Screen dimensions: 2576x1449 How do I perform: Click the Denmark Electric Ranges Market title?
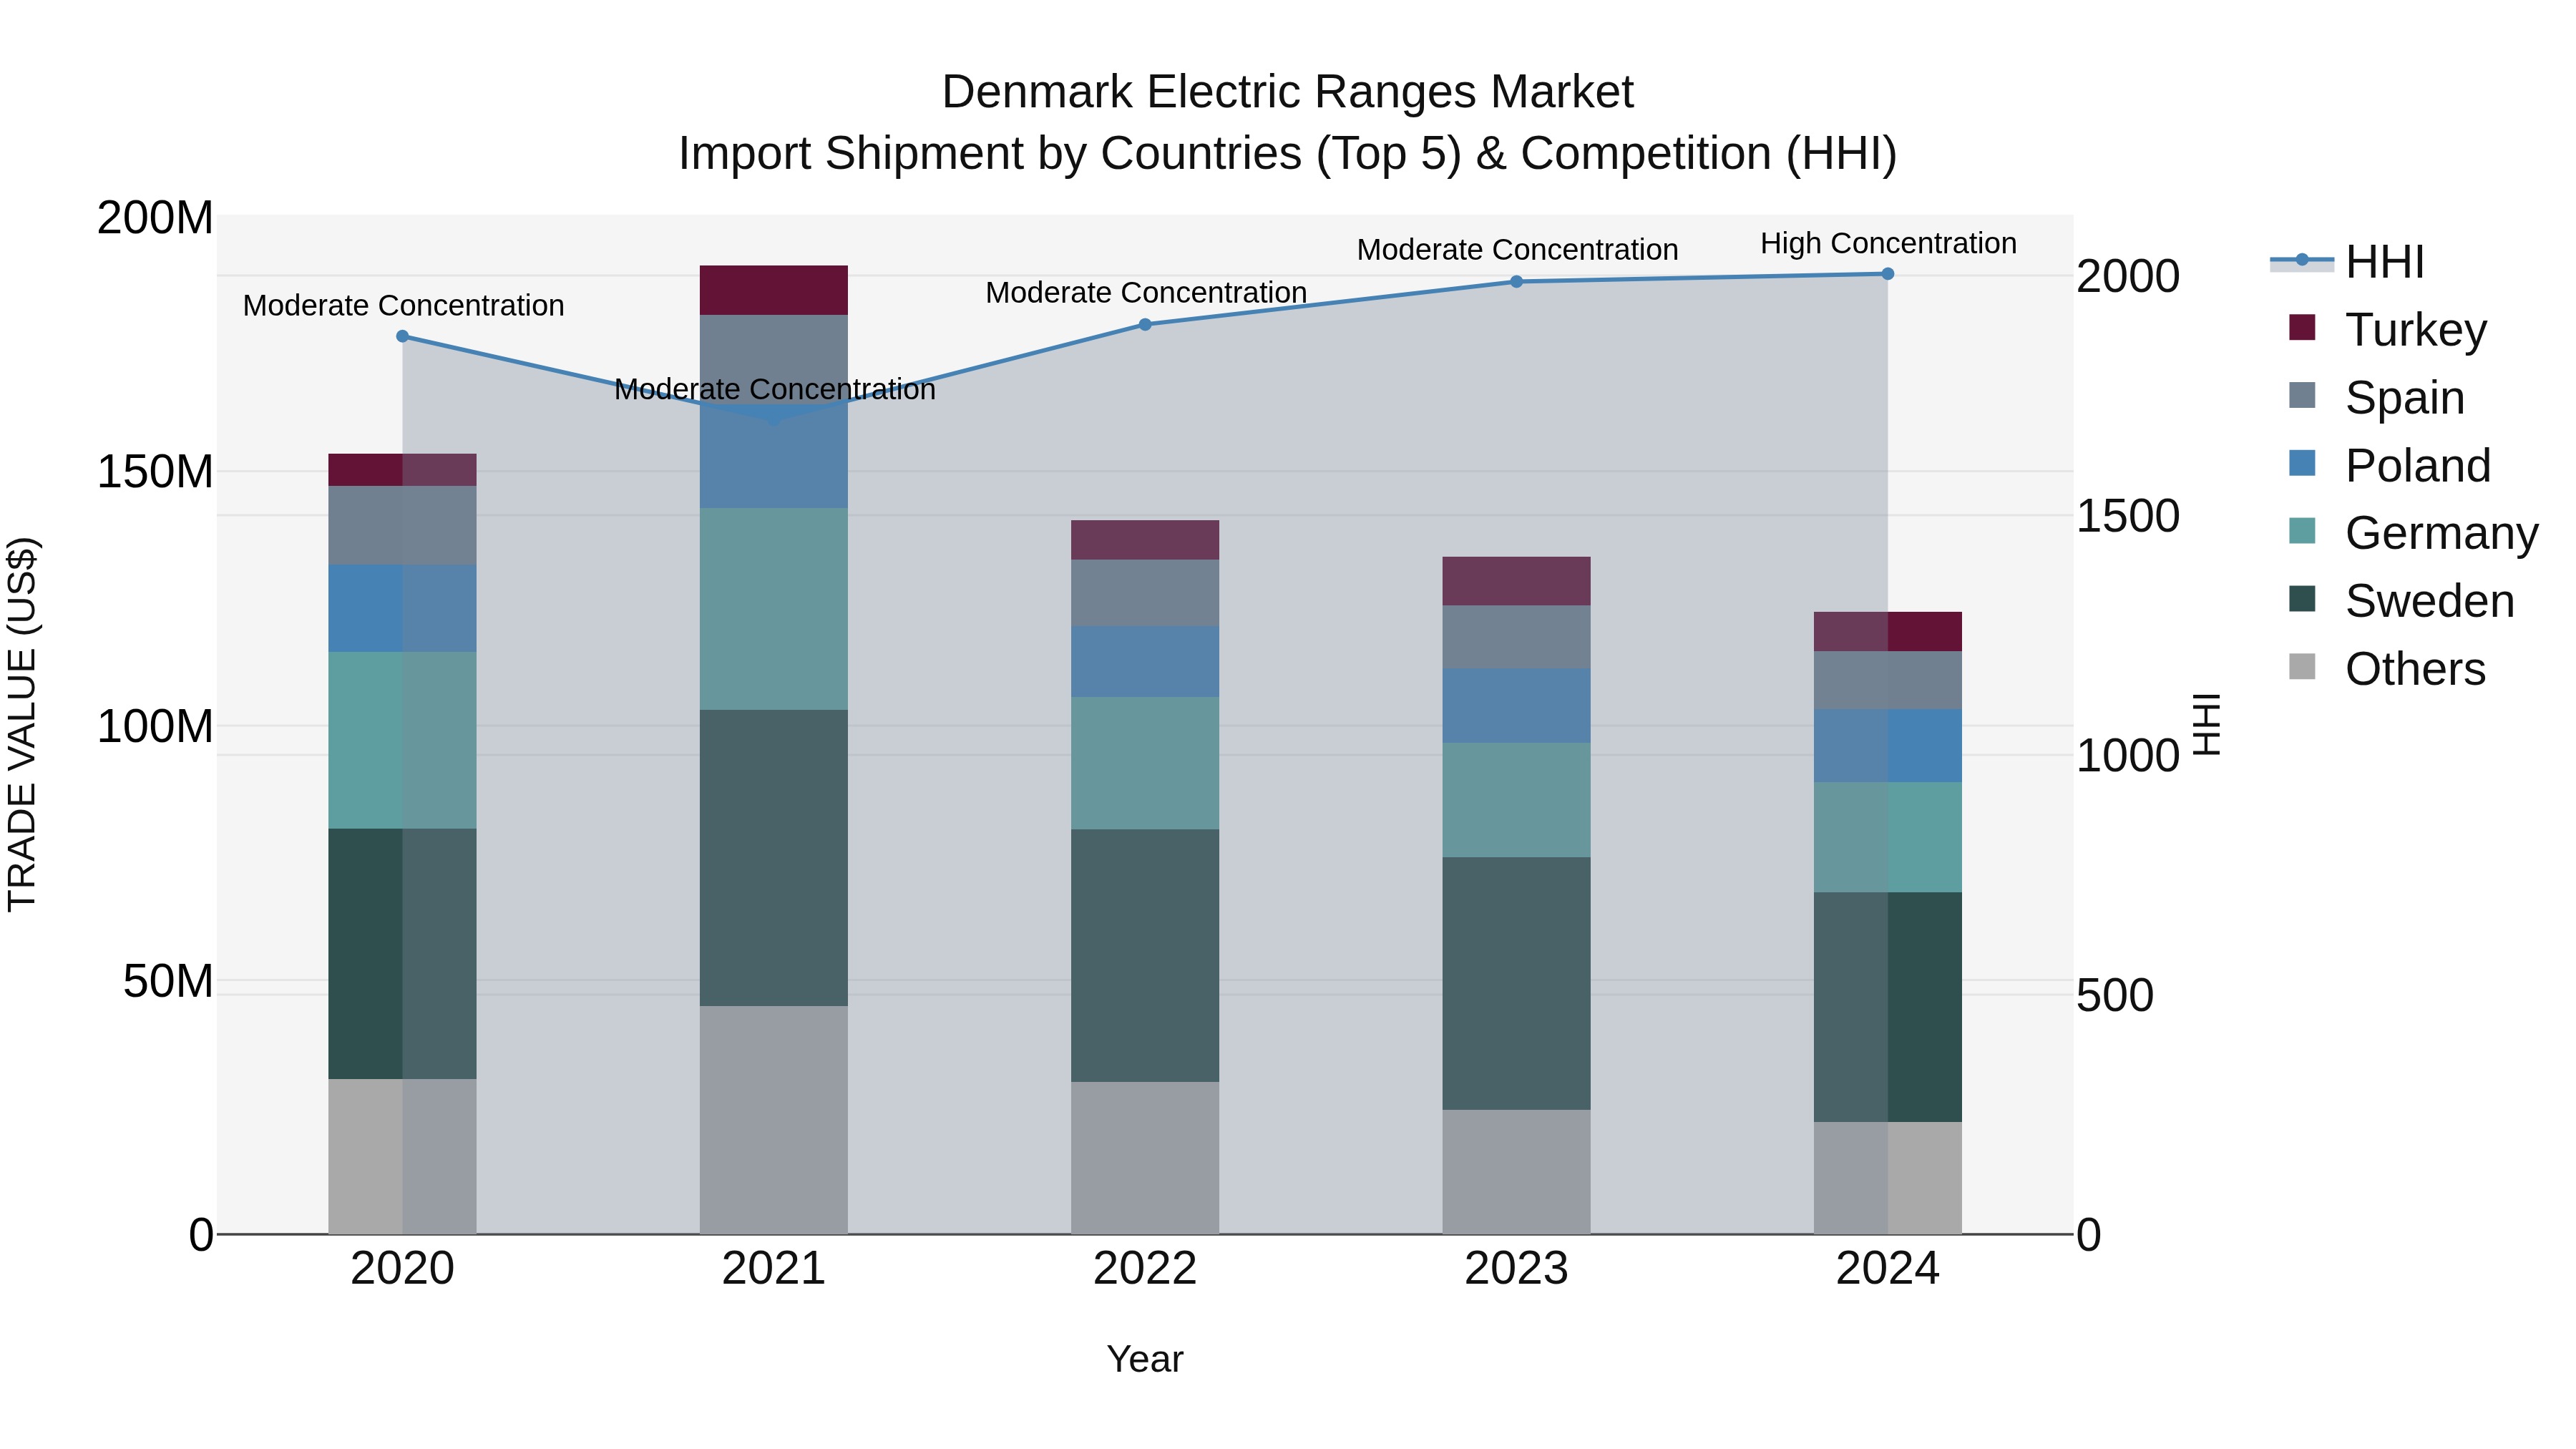click(x=1288, y=92)
